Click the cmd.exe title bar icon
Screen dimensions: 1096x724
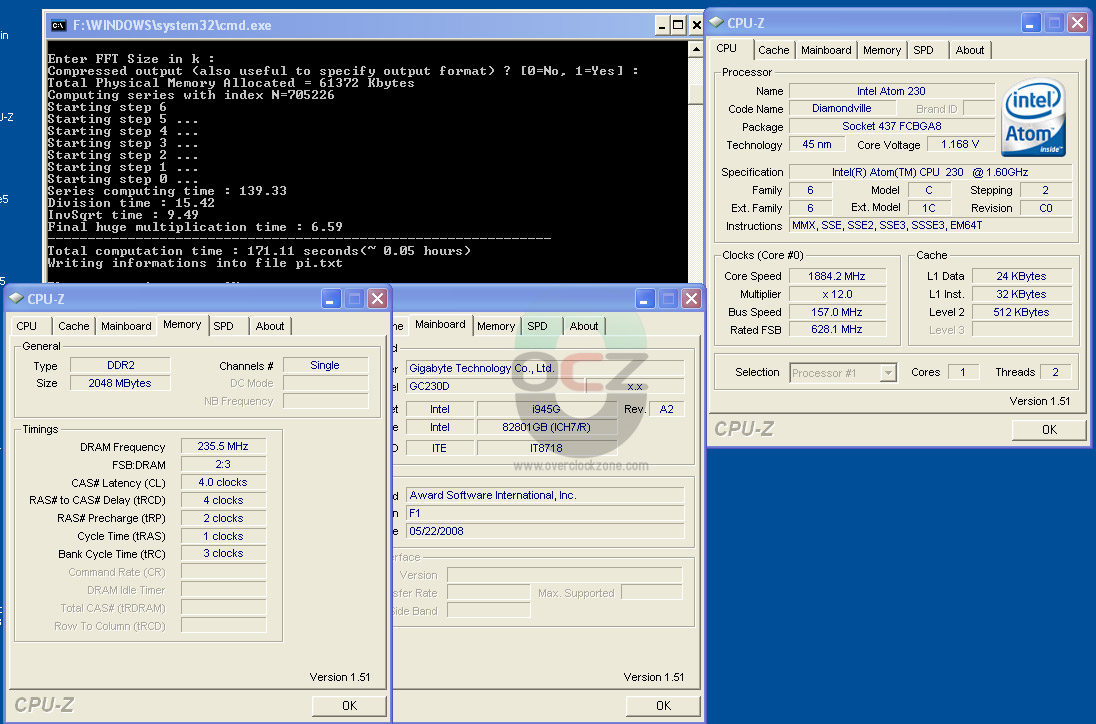coord(59,26)
